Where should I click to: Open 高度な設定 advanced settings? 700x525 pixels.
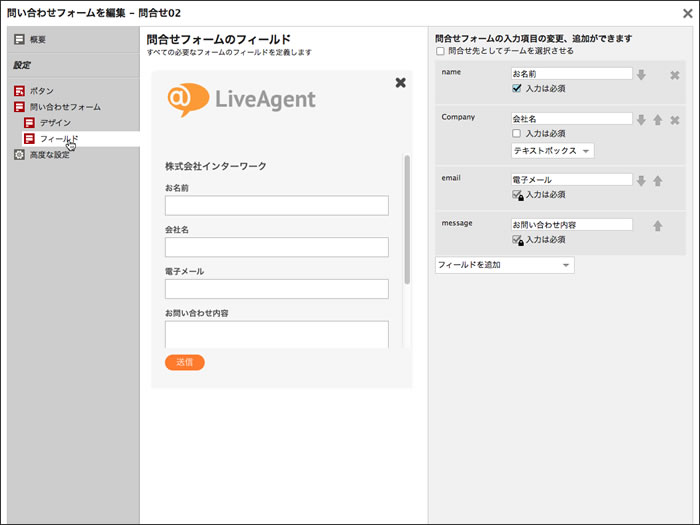point(50,155)
